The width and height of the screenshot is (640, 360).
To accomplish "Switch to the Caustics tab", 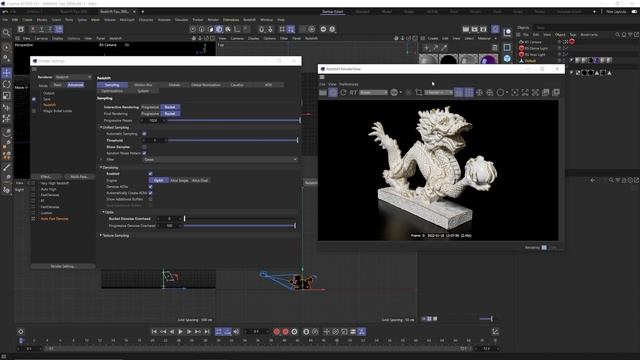I will [237, 85].
